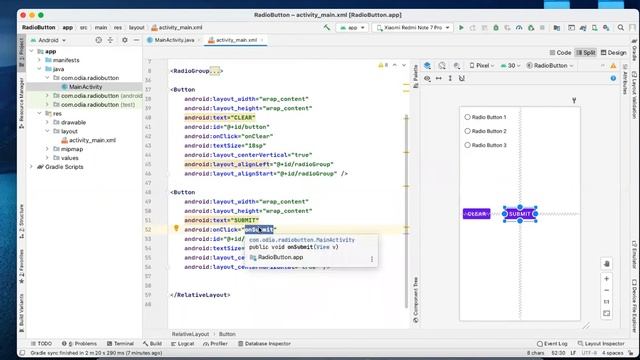Click the collapse all icon in project panel

click(110, 40)
